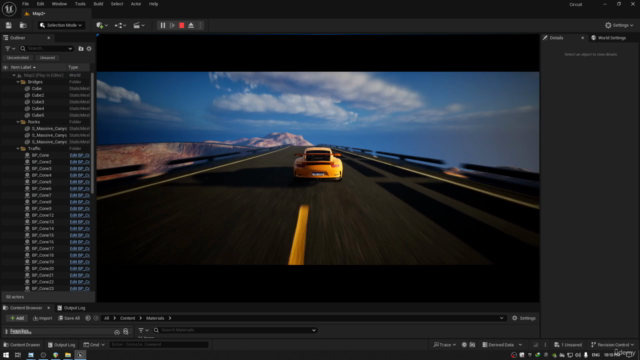The image size is (640, 360).
Task: Sort the Outliner by Item Label
Action: [x=23, y=67]
